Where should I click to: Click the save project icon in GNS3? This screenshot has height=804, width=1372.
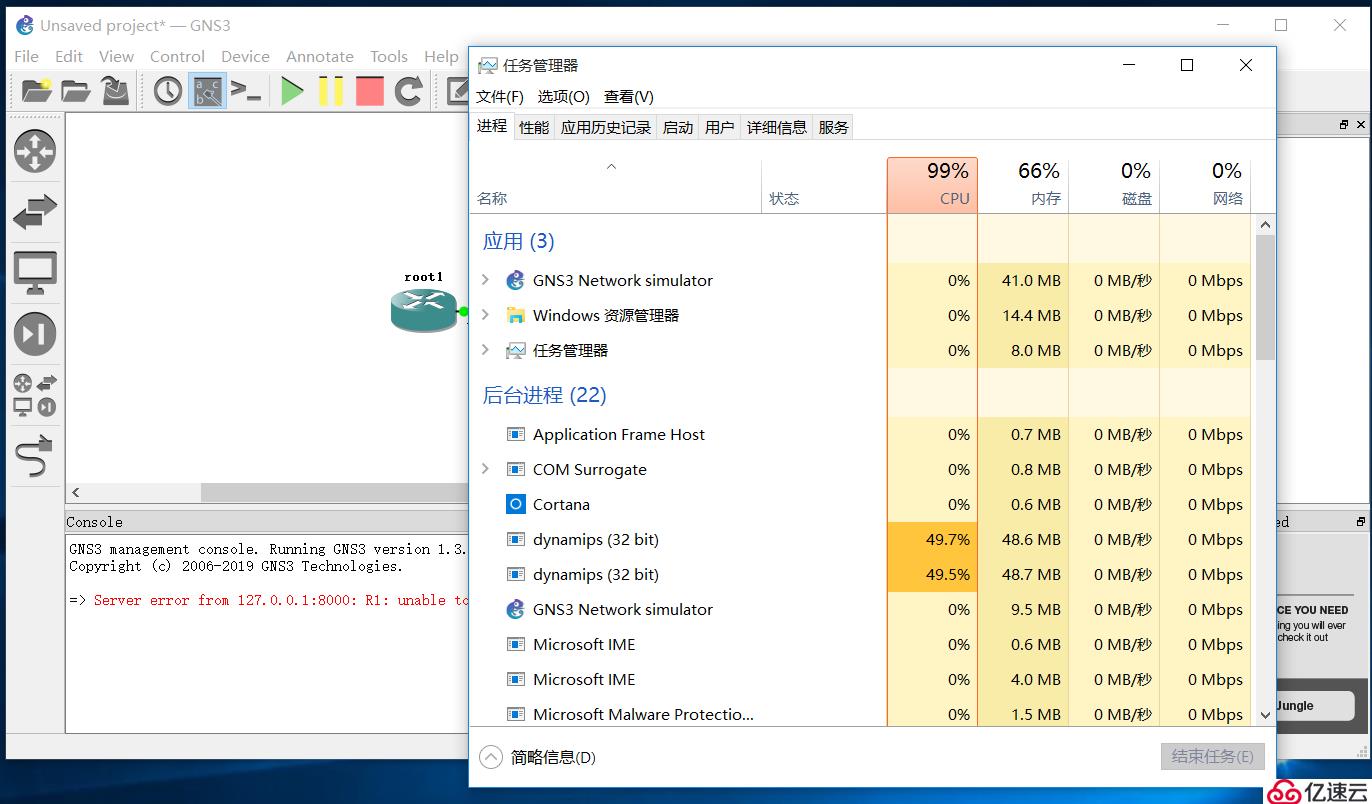116,91
